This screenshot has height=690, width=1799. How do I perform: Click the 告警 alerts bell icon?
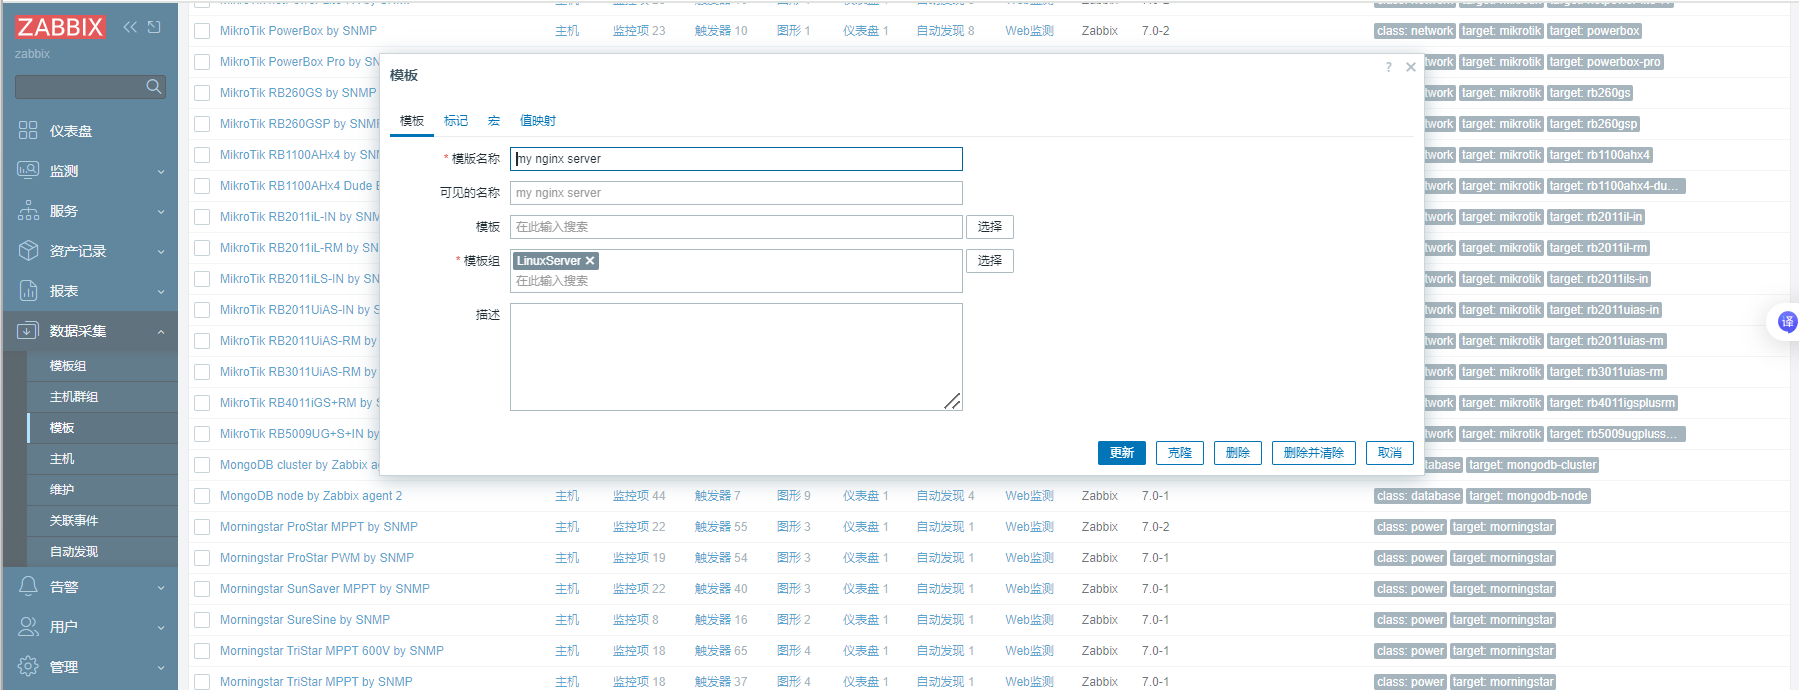pyautogui.click(x=28, y=587)
